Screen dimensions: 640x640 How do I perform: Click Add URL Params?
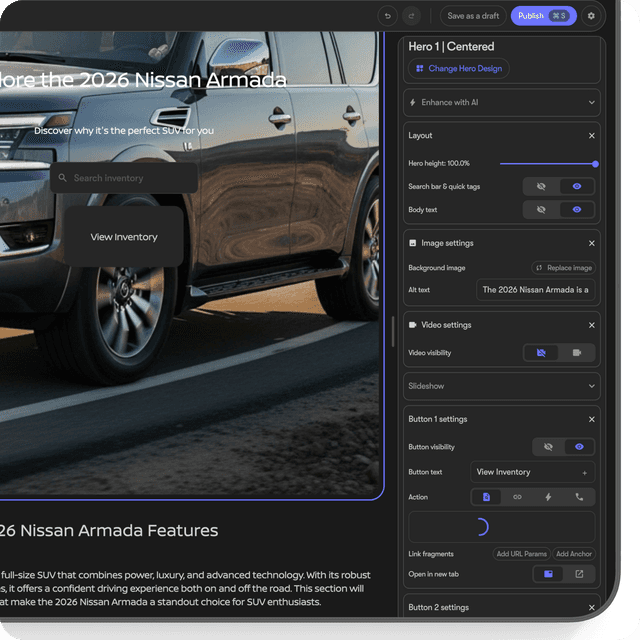pos(521,554)
